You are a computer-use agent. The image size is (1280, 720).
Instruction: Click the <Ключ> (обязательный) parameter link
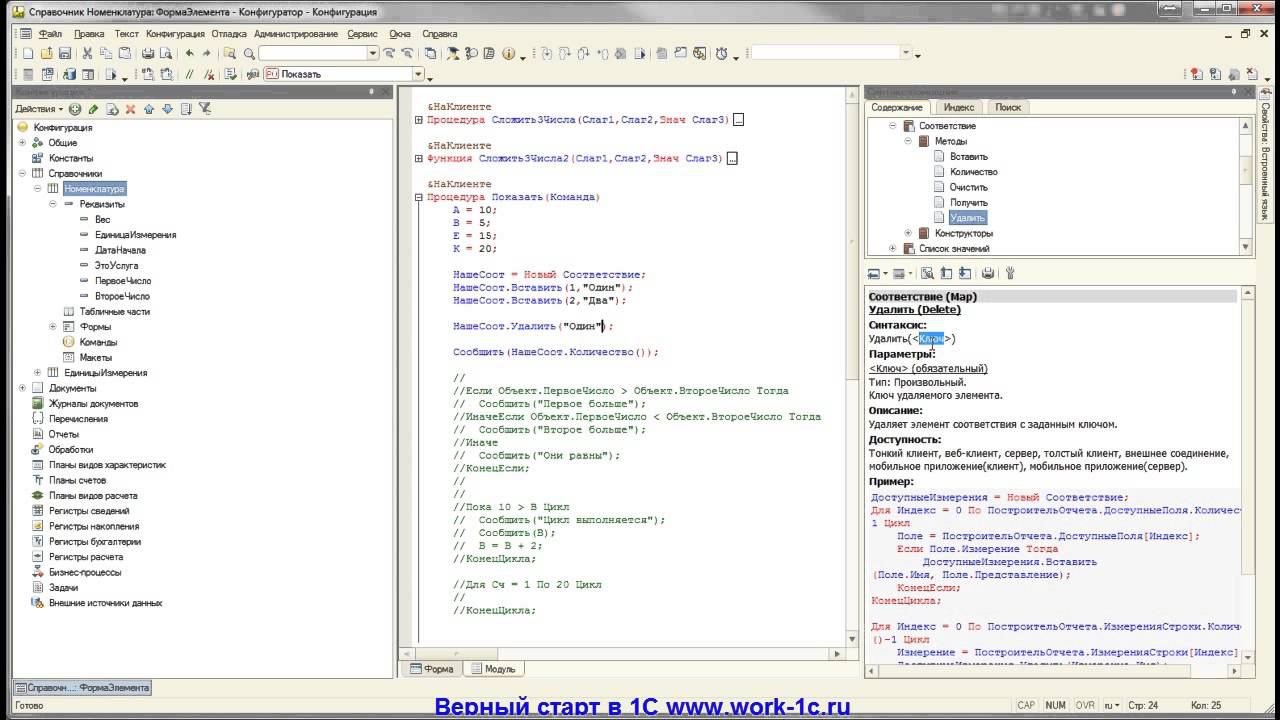[x=927, y=368]
